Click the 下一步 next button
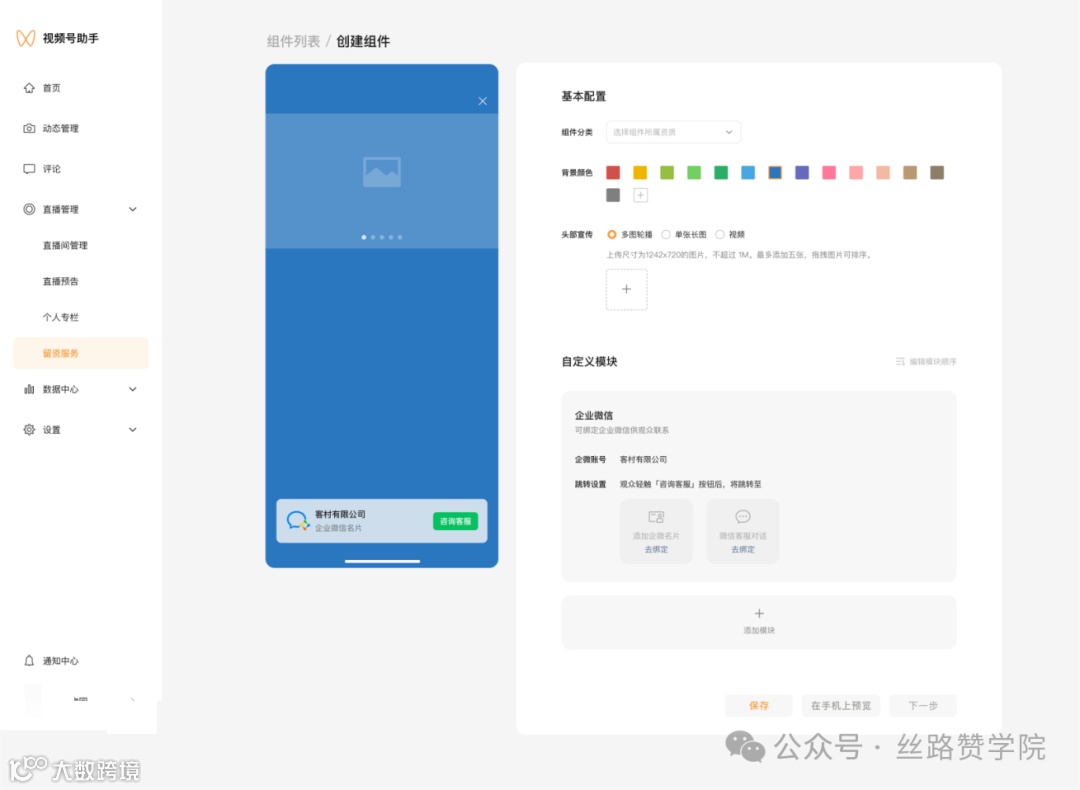The width and height of the screenshot is (1080, 790). tap(922, 705)
